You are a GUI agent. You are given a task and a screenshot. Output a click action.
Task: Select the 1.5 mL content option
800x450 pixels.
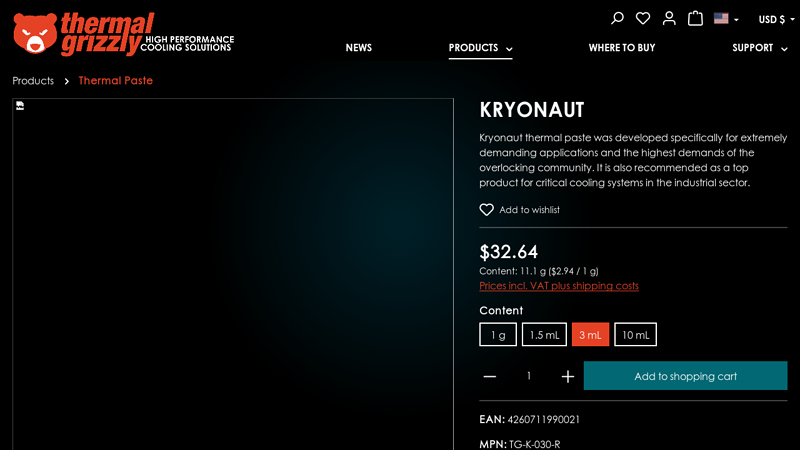point(544,335)
